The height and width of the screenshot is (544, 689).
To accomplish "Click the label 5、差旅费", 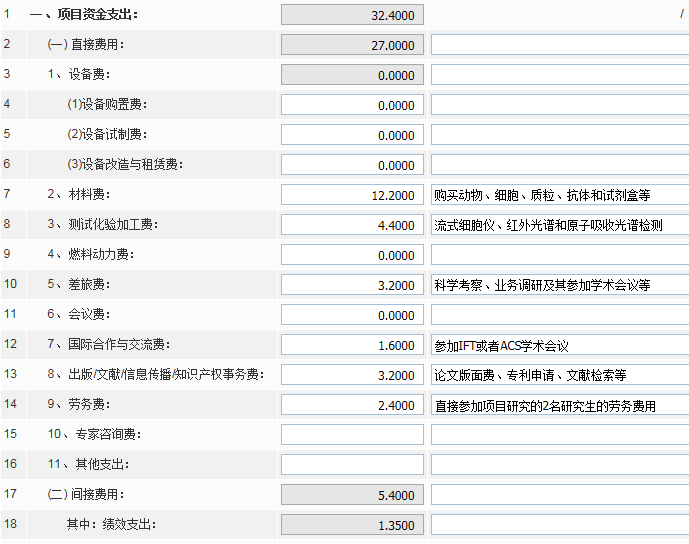I will [x=79, y=284].
